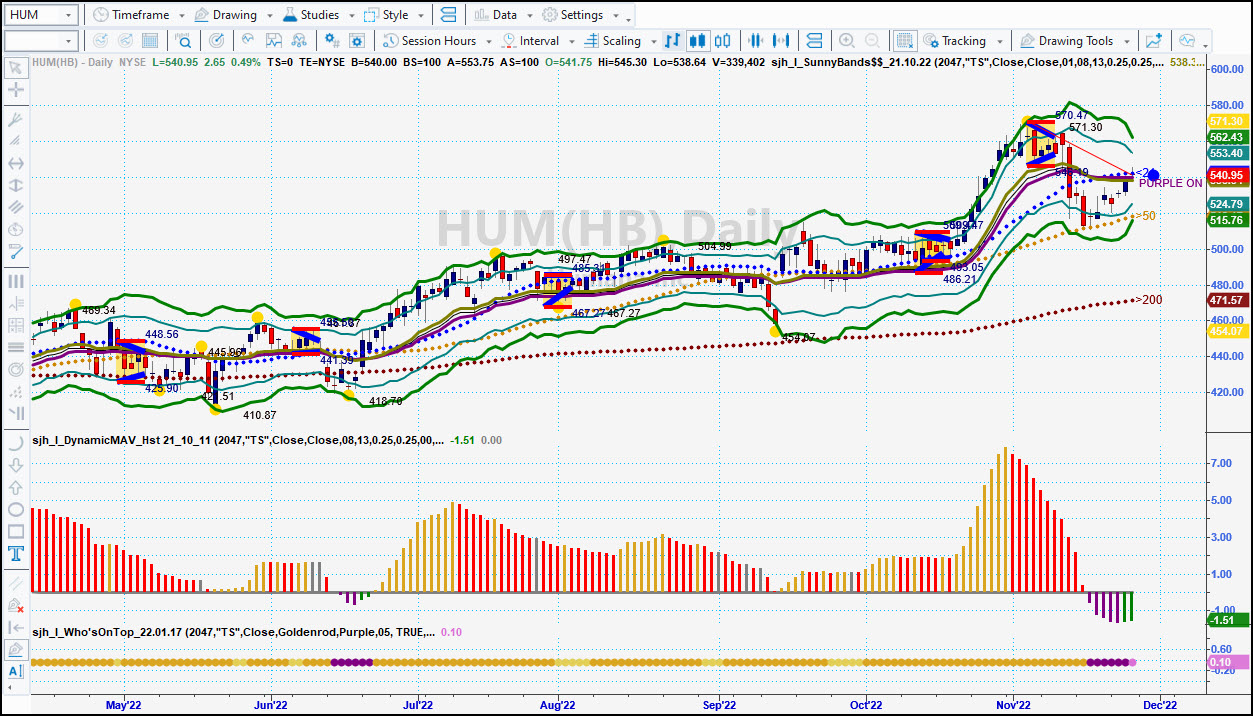
Task: Select the pointer arrow tool
Action: pyautogui.click(x=16, y=68)
